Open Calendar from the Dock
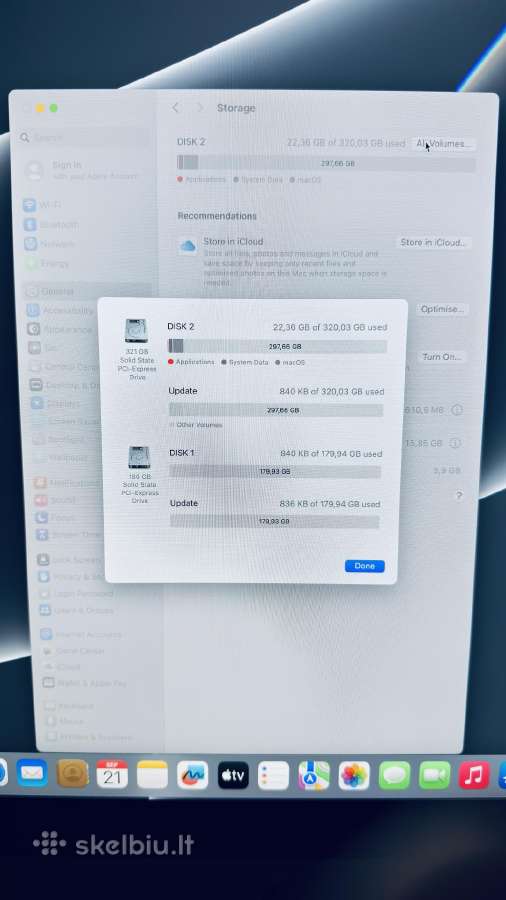506x900 pixels. 112,774
